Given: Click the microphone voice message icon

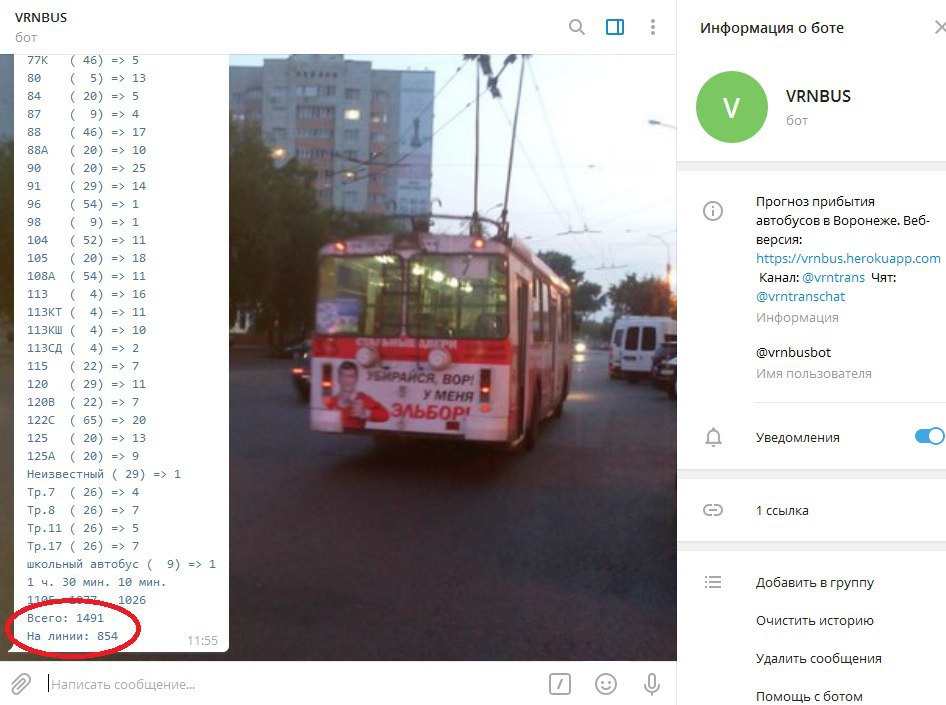Looking at the screenshot, I should coord(652,684).
